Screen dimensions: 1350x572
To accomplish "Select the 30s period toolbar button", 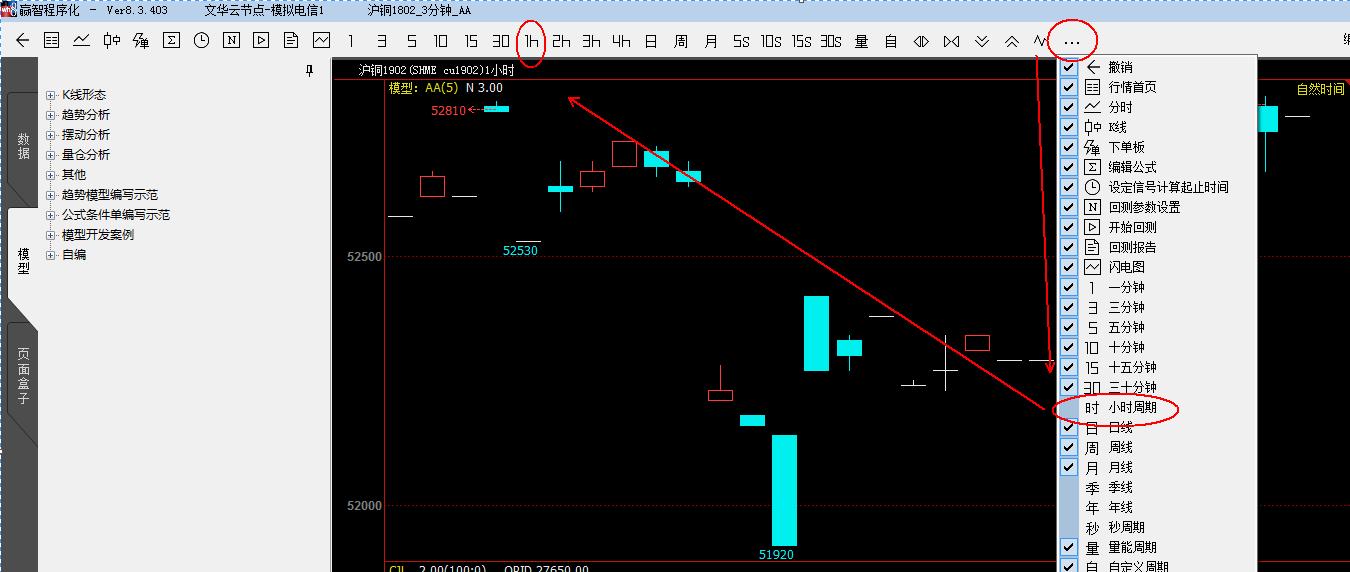I will coord(831,41).
